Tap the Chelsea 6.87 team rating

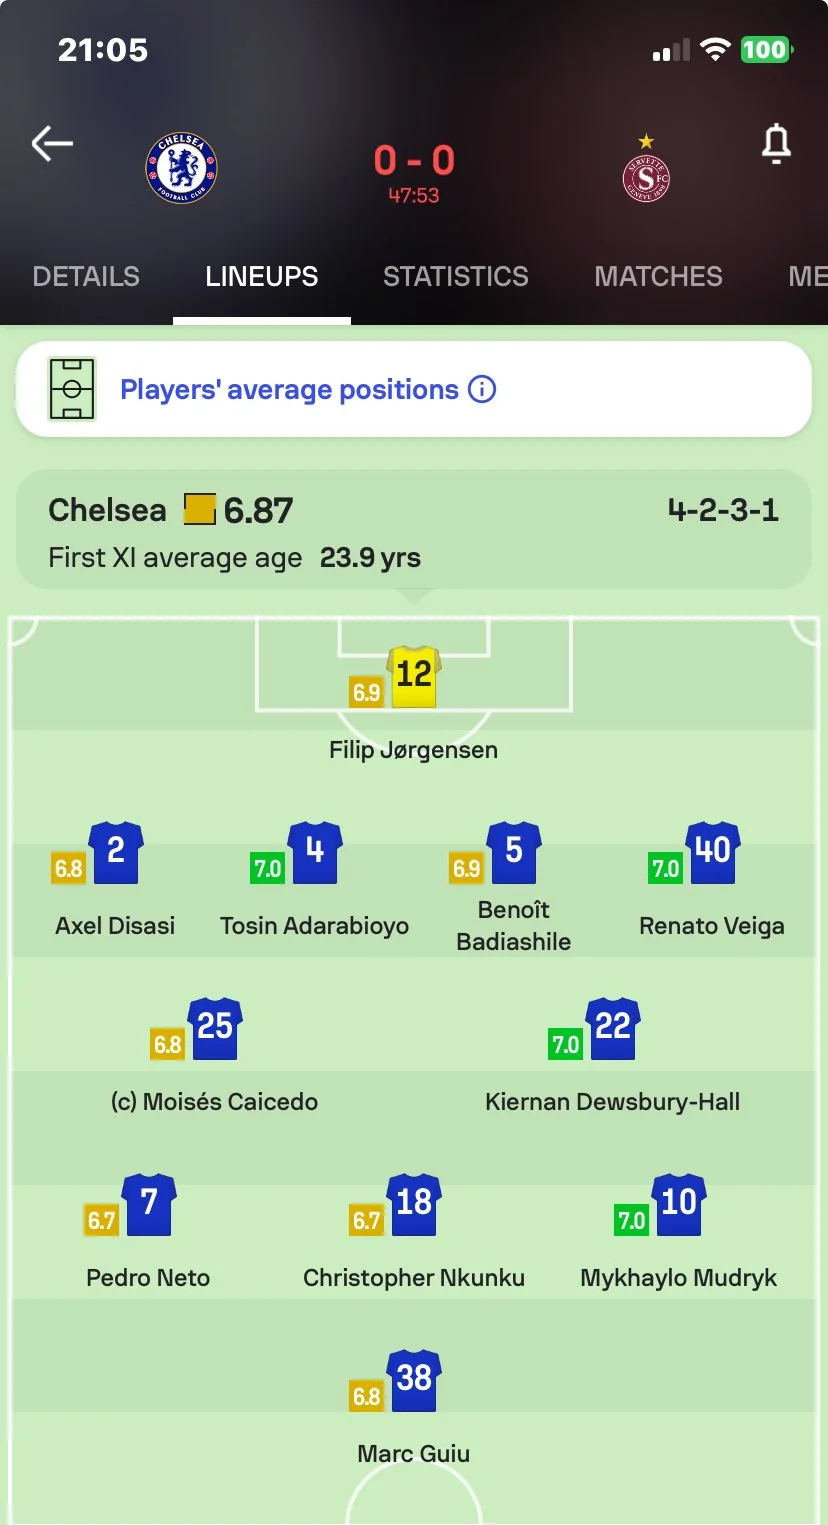click(258, 511)
